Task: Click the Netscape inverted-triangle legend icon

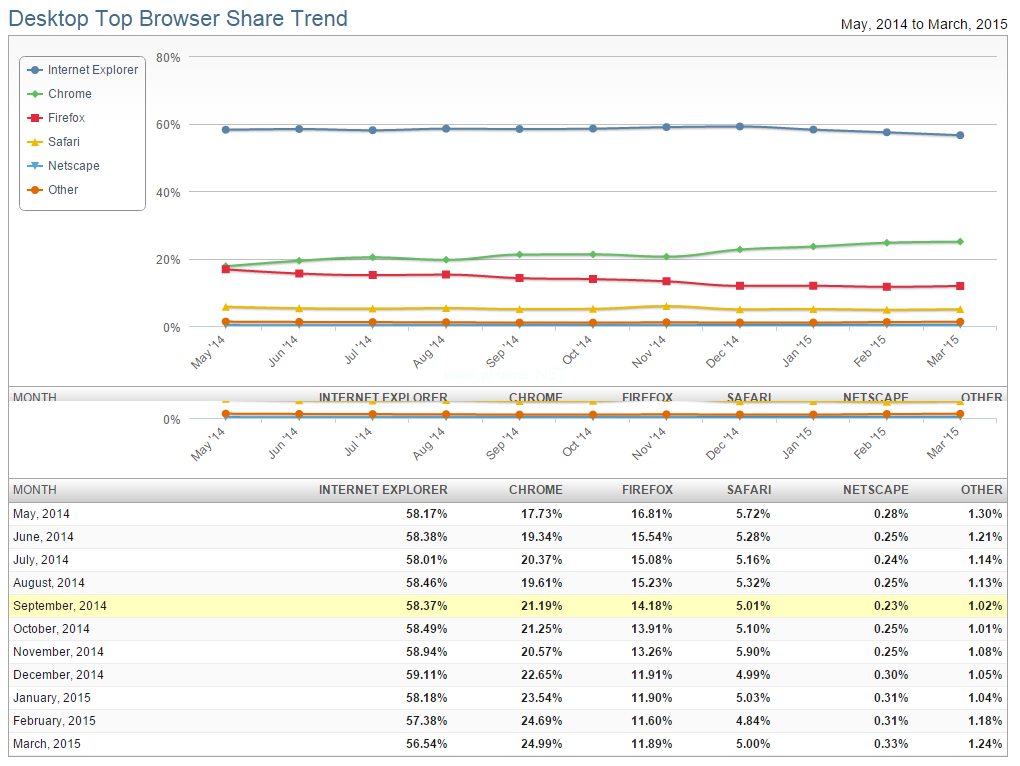Action: (x=36, y=166)
